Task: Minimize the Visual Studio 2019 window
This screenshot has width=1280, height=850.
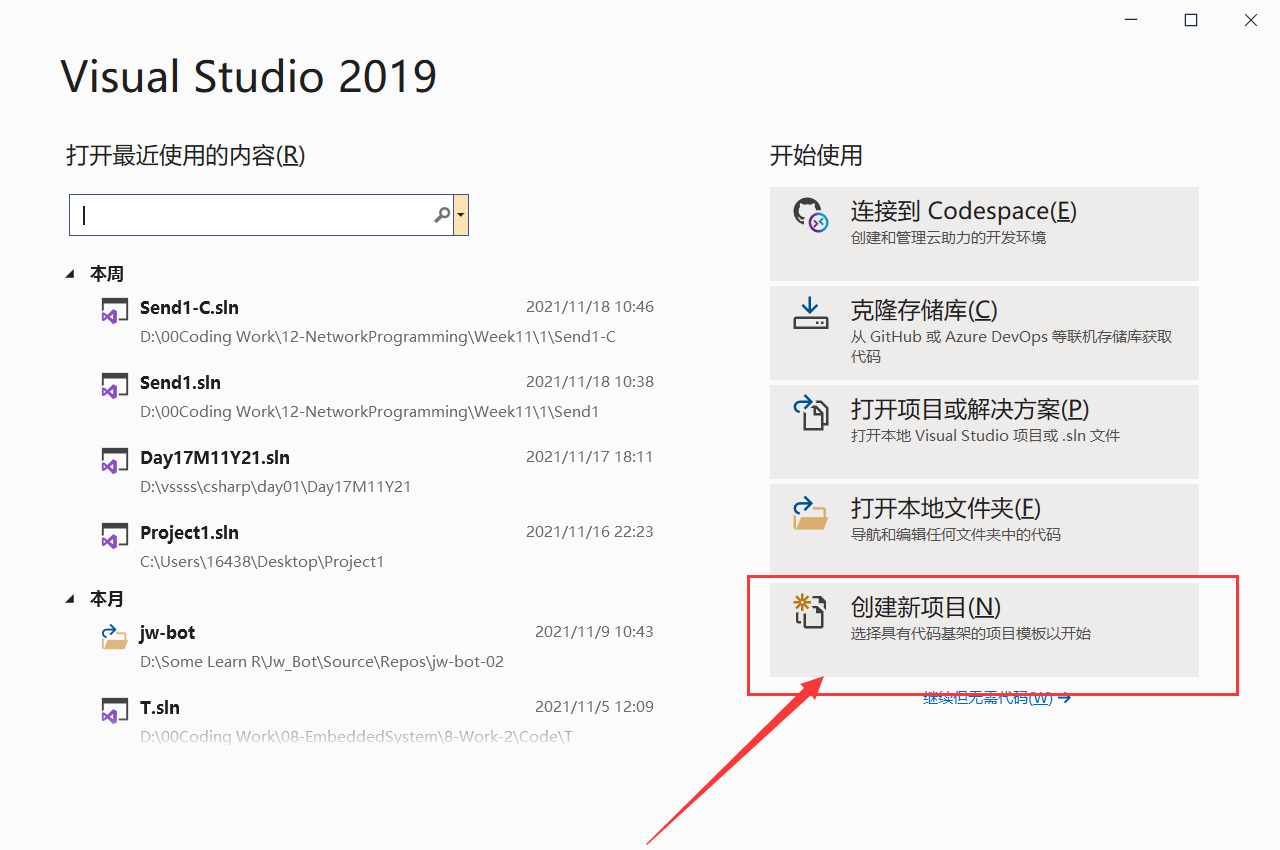Action: 1131,20
